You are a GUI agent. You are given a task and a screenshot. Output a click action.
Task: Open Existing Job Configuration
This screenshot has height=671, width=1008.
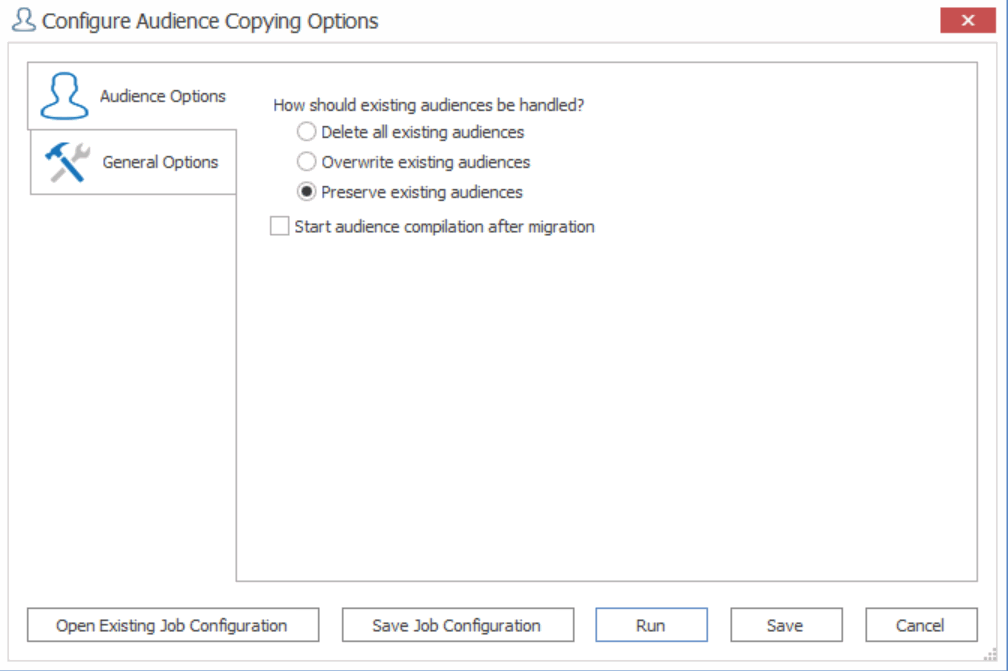pyautogui.click(x=172, y=624)
